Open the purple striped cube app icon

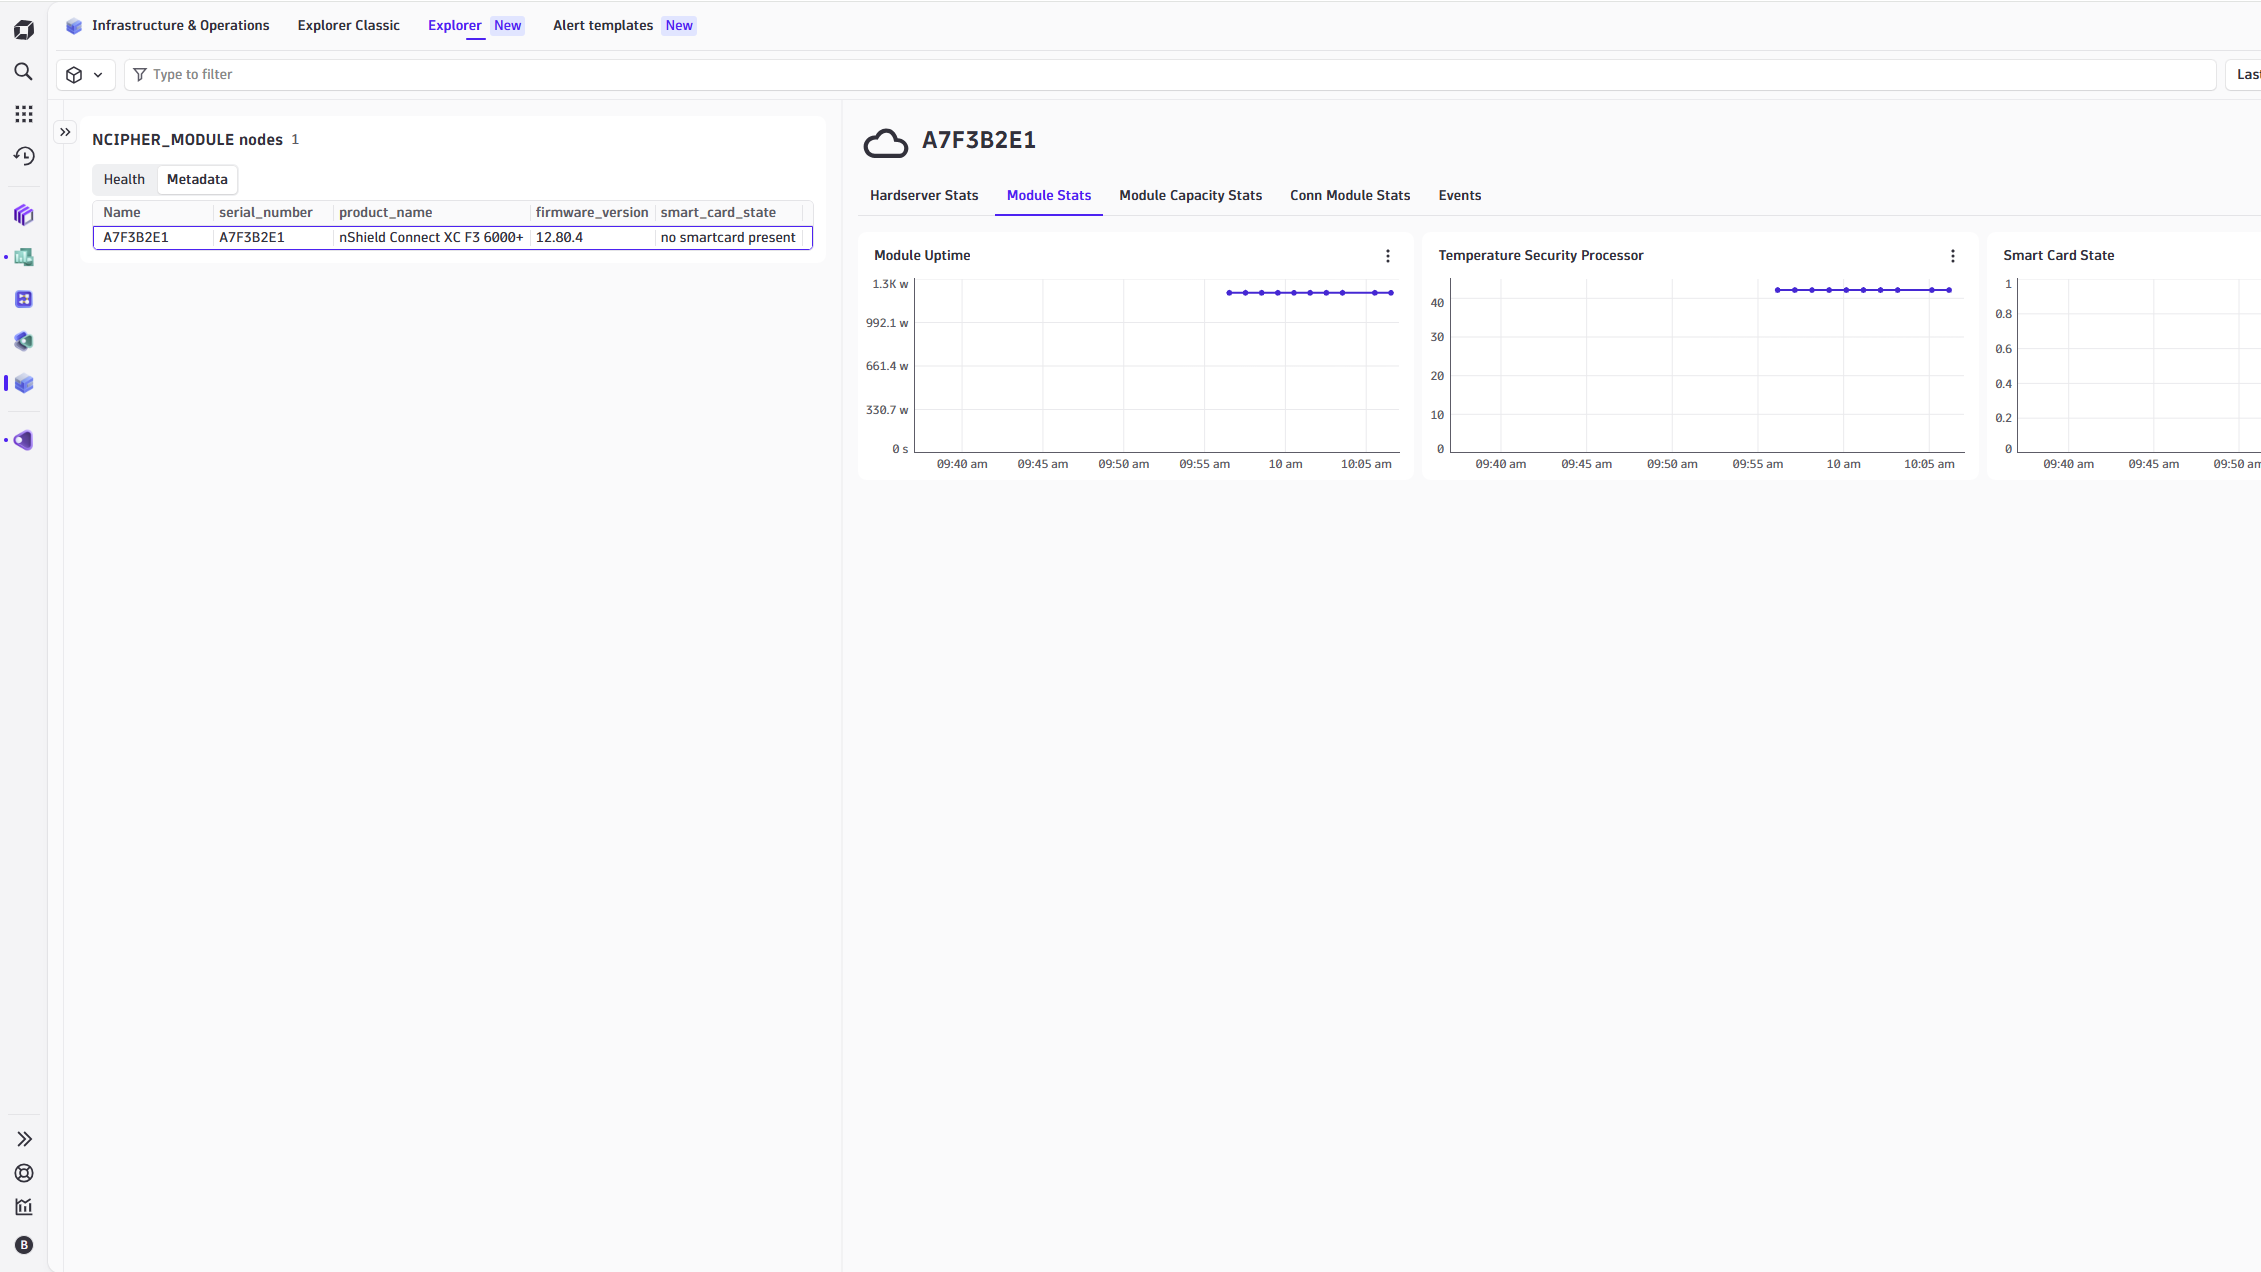[x=24, y=215]
